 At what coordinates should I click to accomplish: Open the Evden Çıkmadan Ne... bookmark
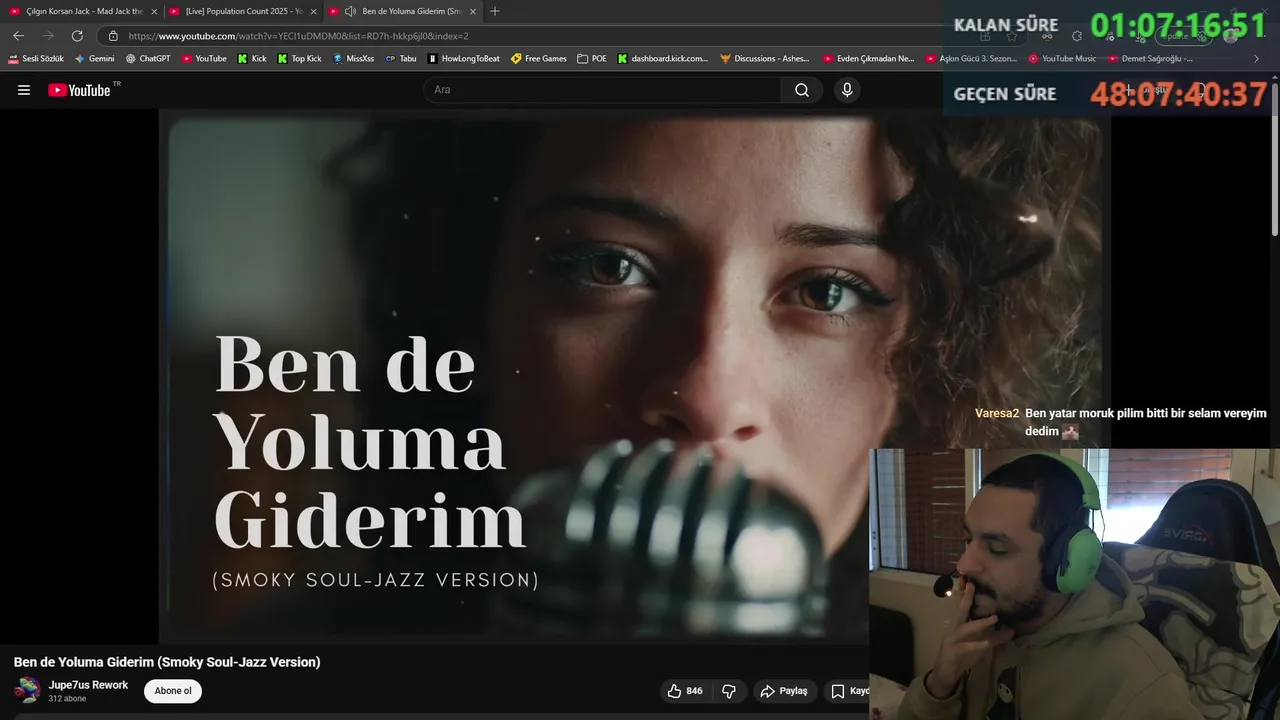pyautogui.click(x=869, y=59)
